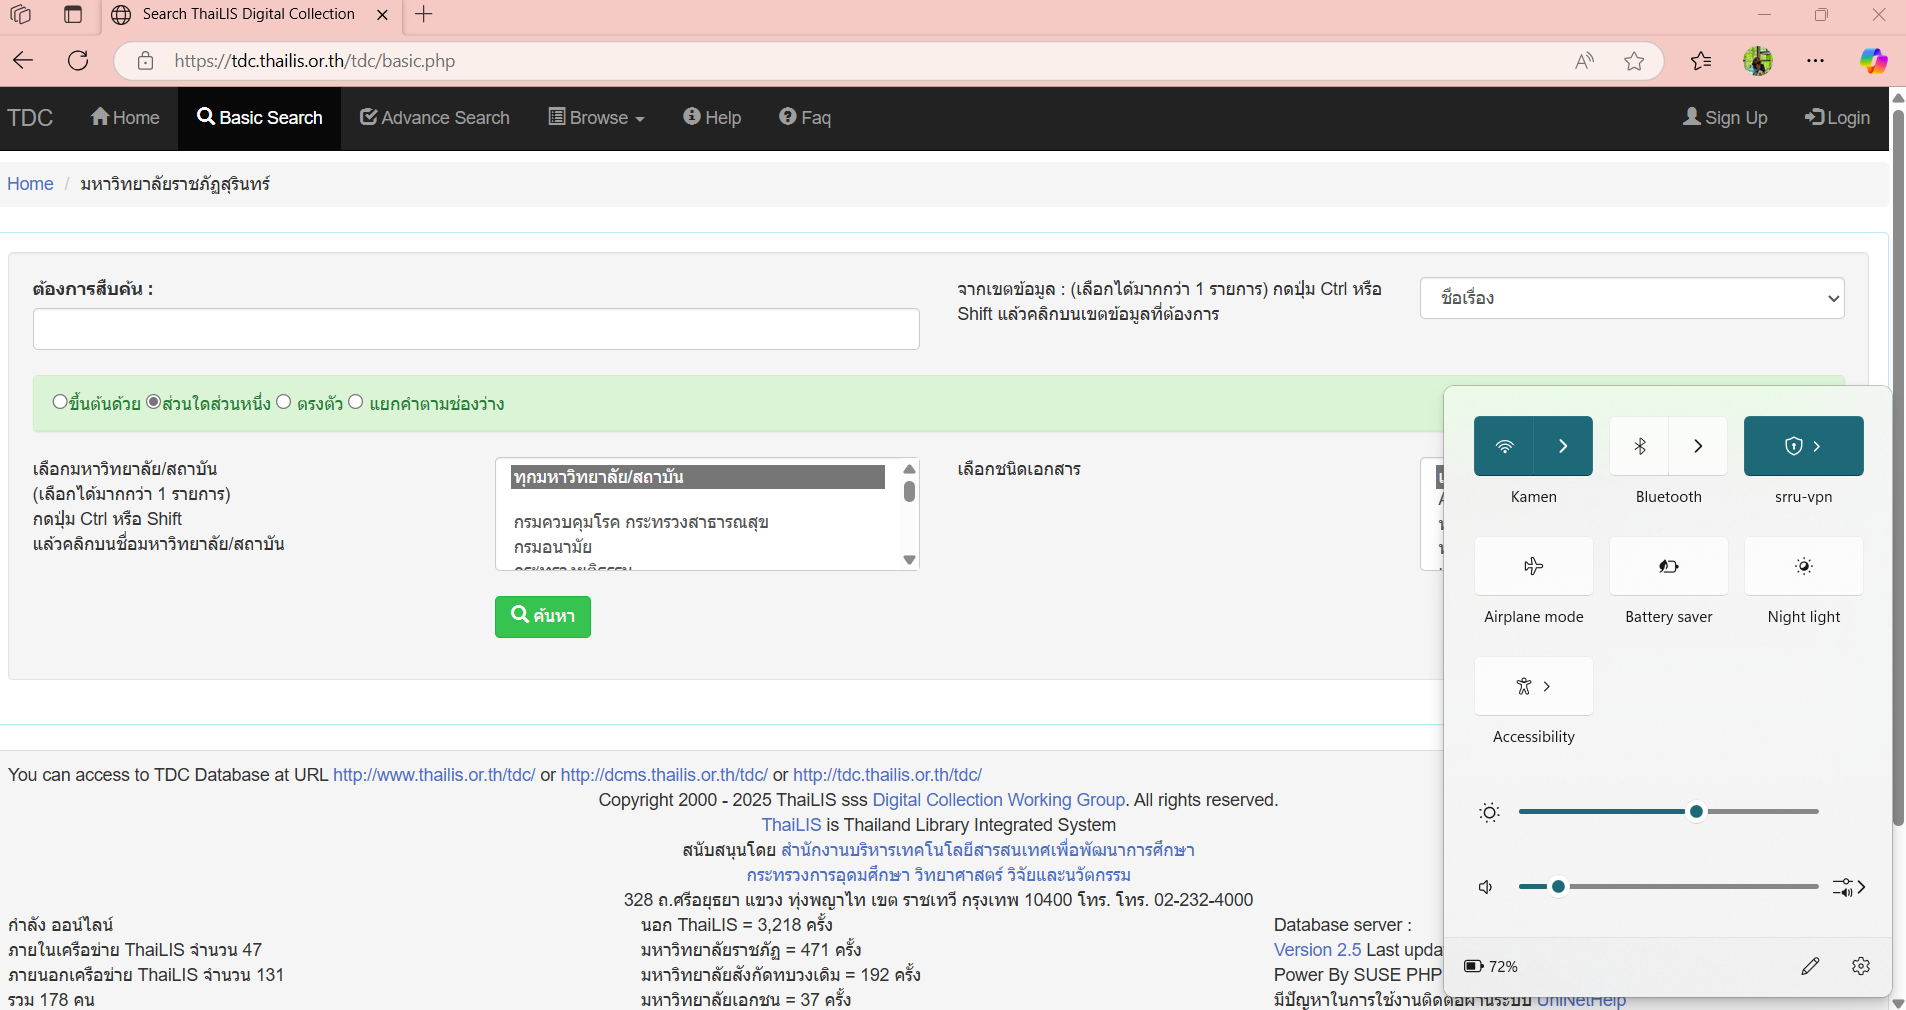
Task: Open browser profile avatar
Action: [1758, 61]
